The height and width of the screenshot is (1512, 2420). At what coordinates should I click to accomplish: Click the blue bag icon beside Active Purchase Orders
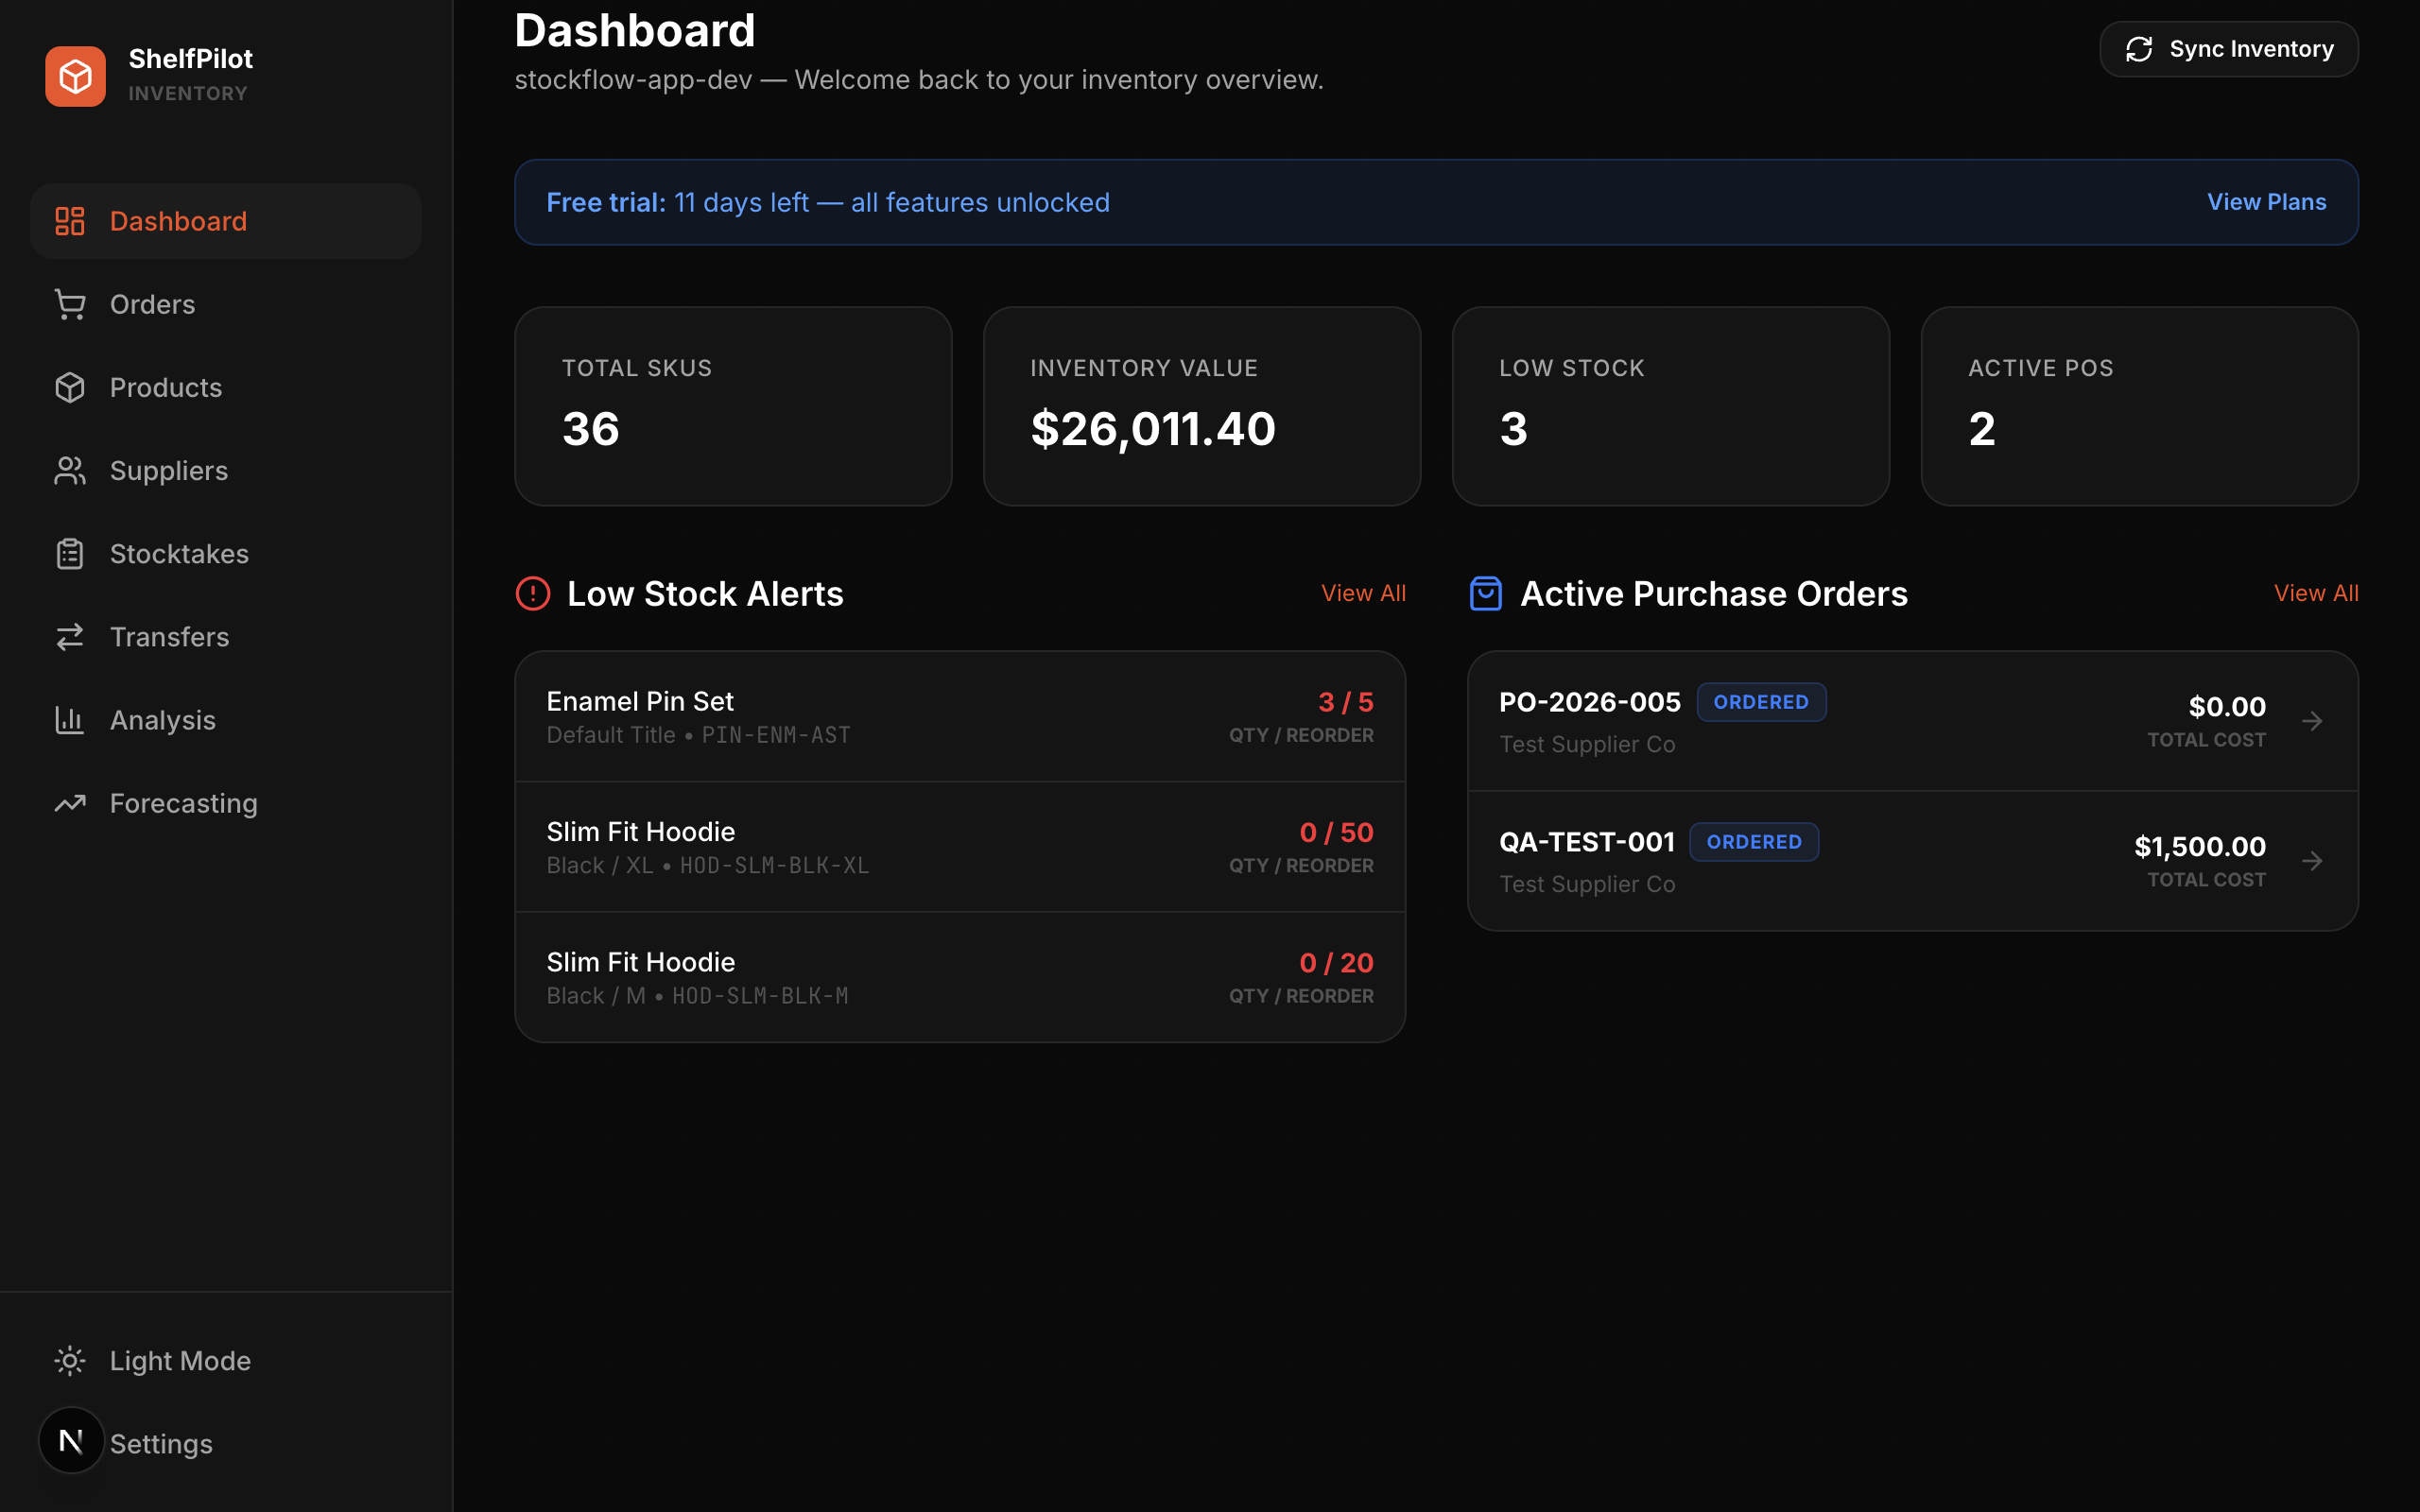[1486, 593]
